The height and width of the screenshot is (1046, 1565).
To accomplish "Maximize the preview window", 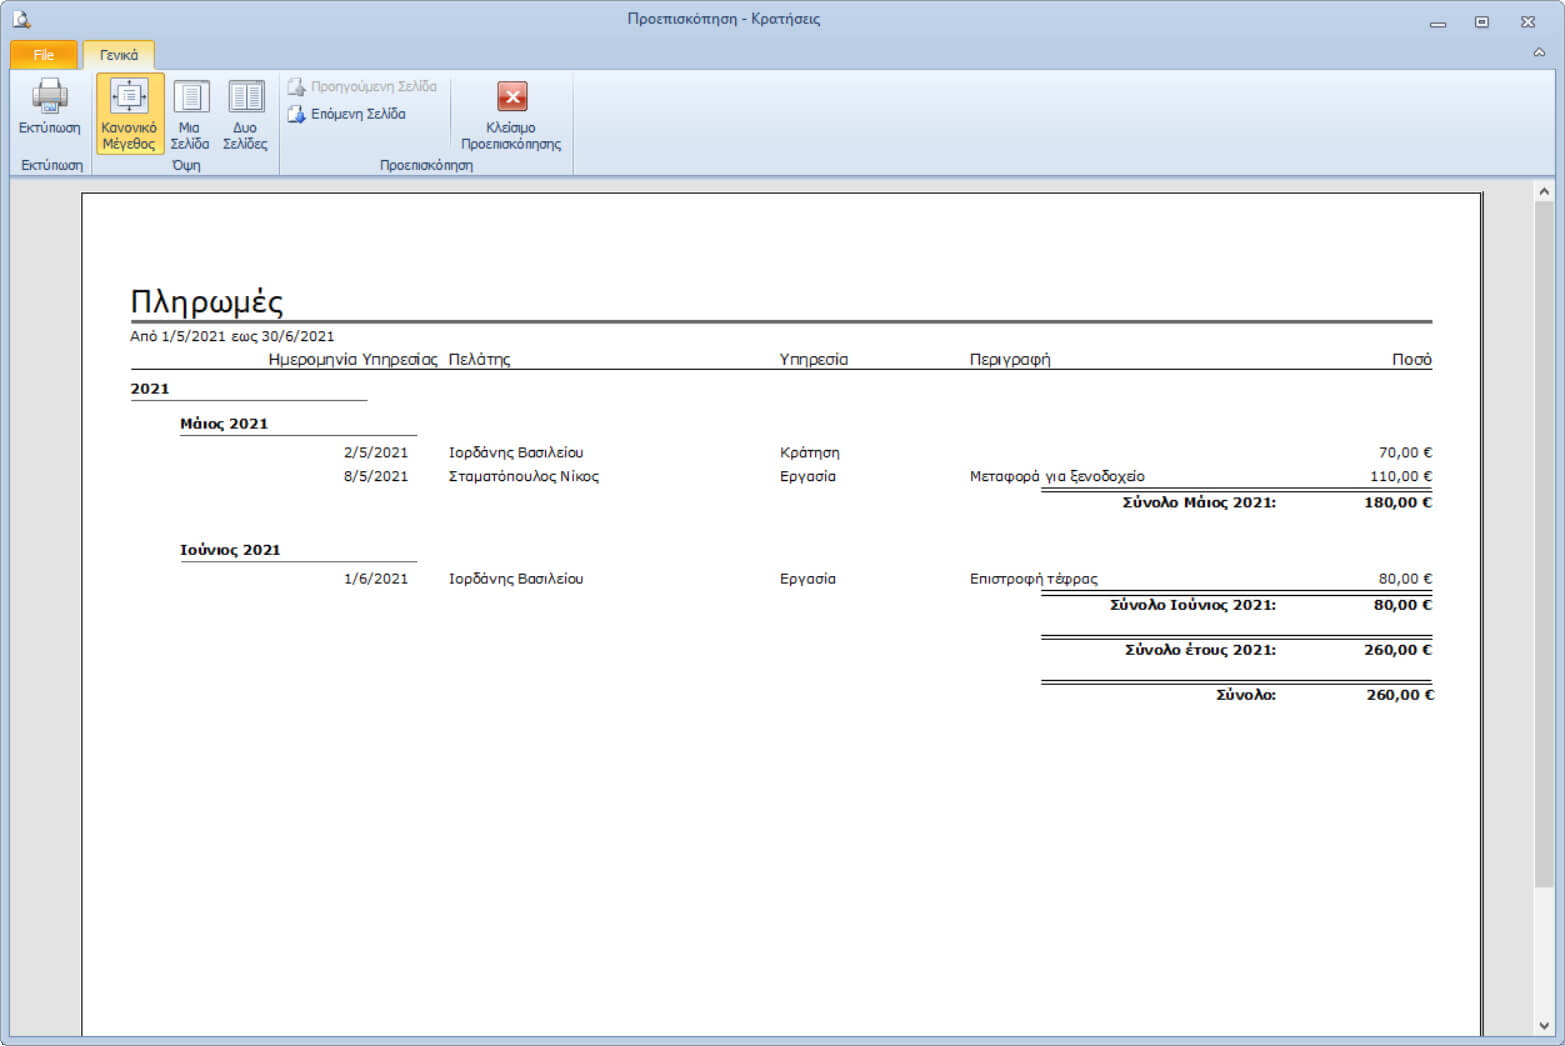I will 1482,22.
